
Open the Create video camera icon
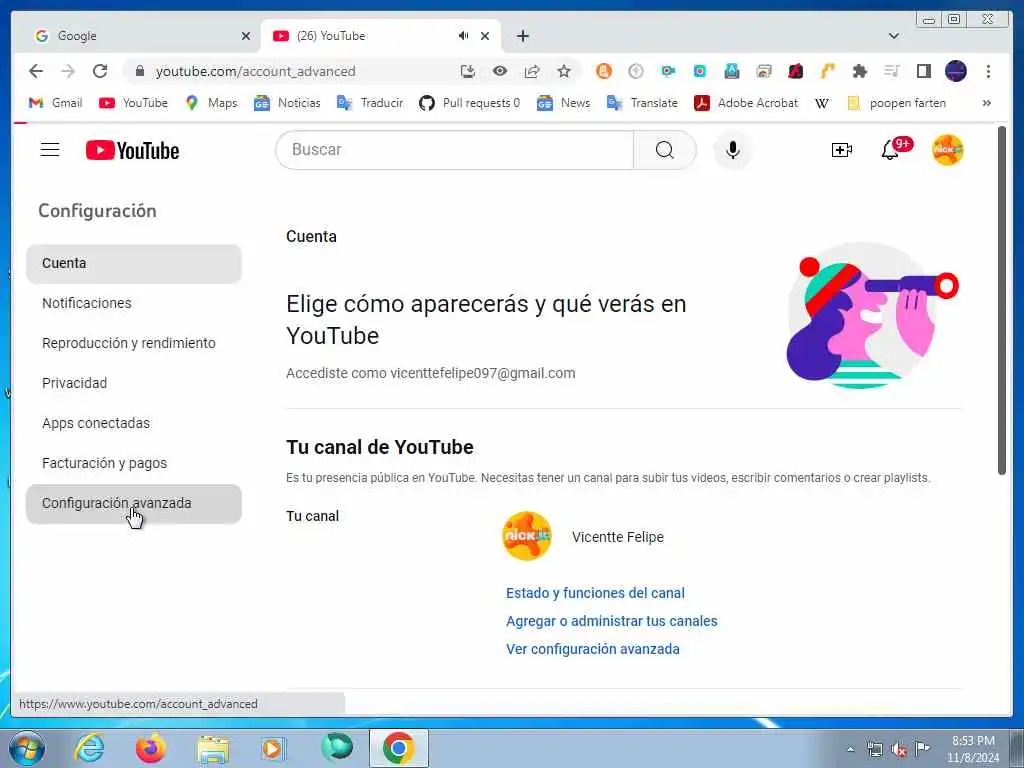click(x=842, y=150)
